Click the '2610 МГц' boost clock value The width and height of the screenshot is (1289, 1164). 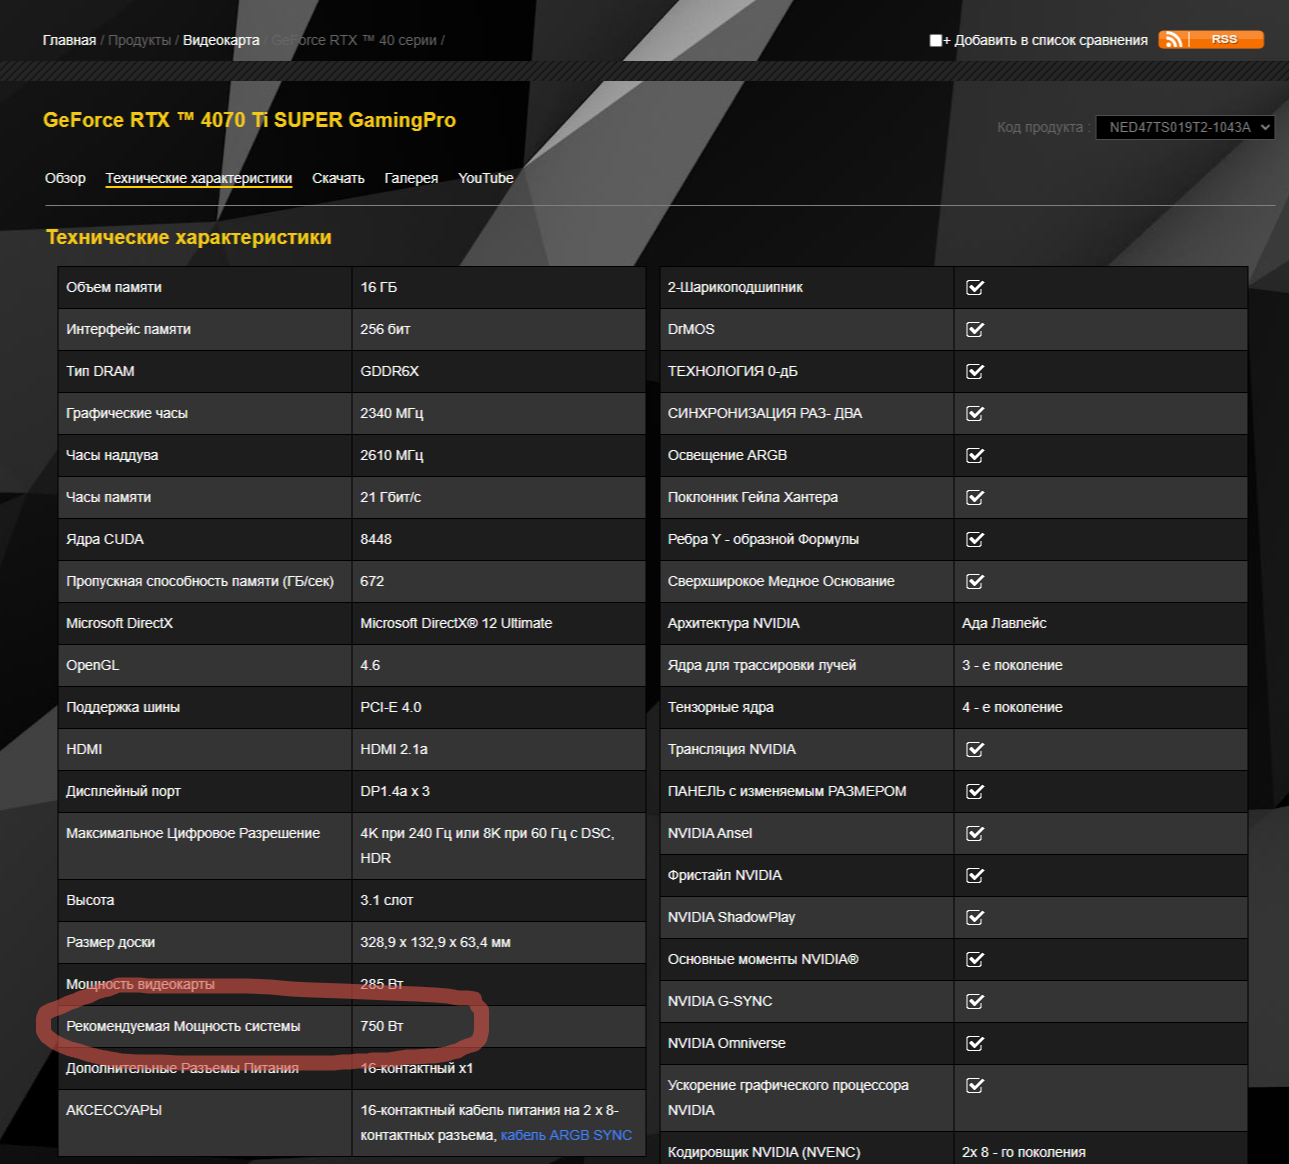pos(392,455)
